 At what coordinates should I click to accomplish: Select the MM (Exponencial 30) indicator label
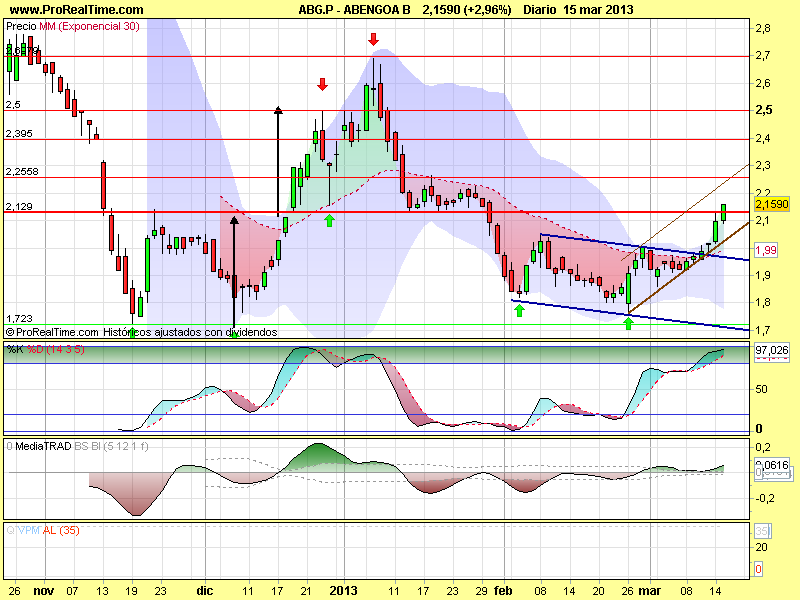(x=89, y=27)
